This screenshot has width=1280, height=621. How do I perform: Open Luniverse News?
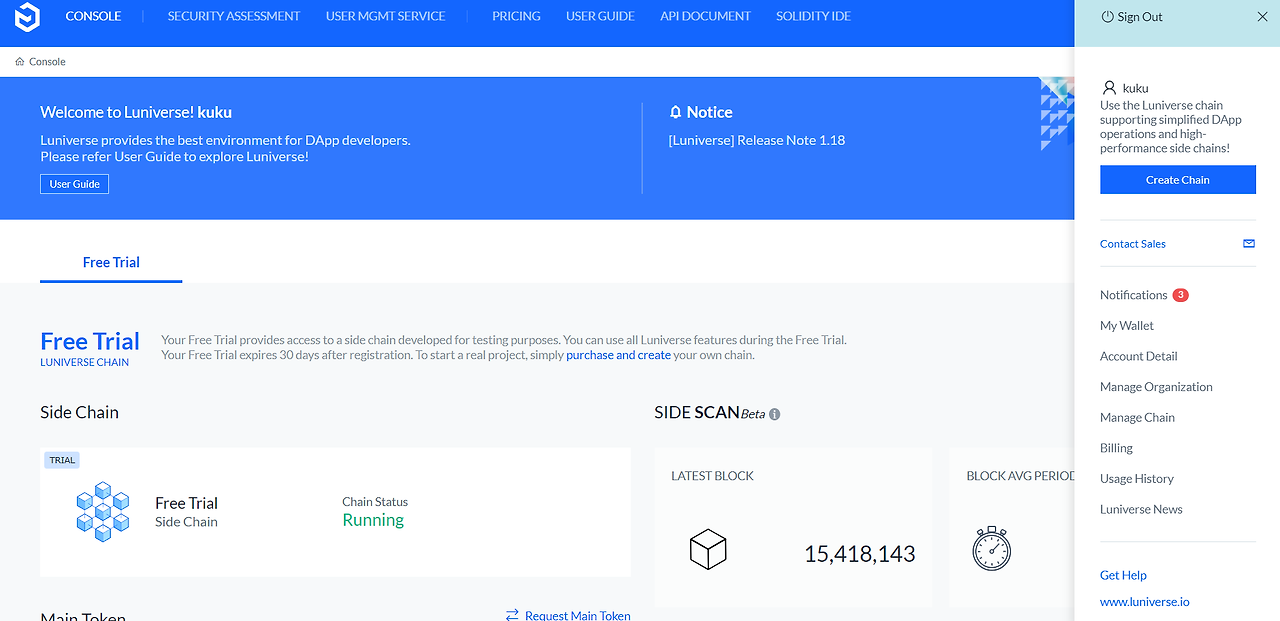[x=1141, y=509]
